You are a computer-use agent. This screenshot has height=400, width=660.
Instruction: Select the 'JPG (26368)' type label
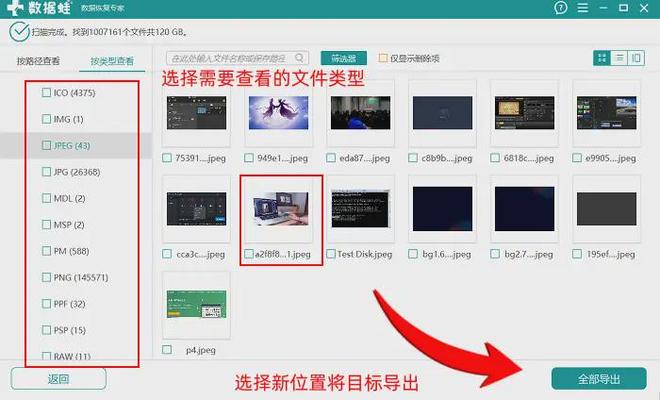pyautogui.click(x=77, y=172)
